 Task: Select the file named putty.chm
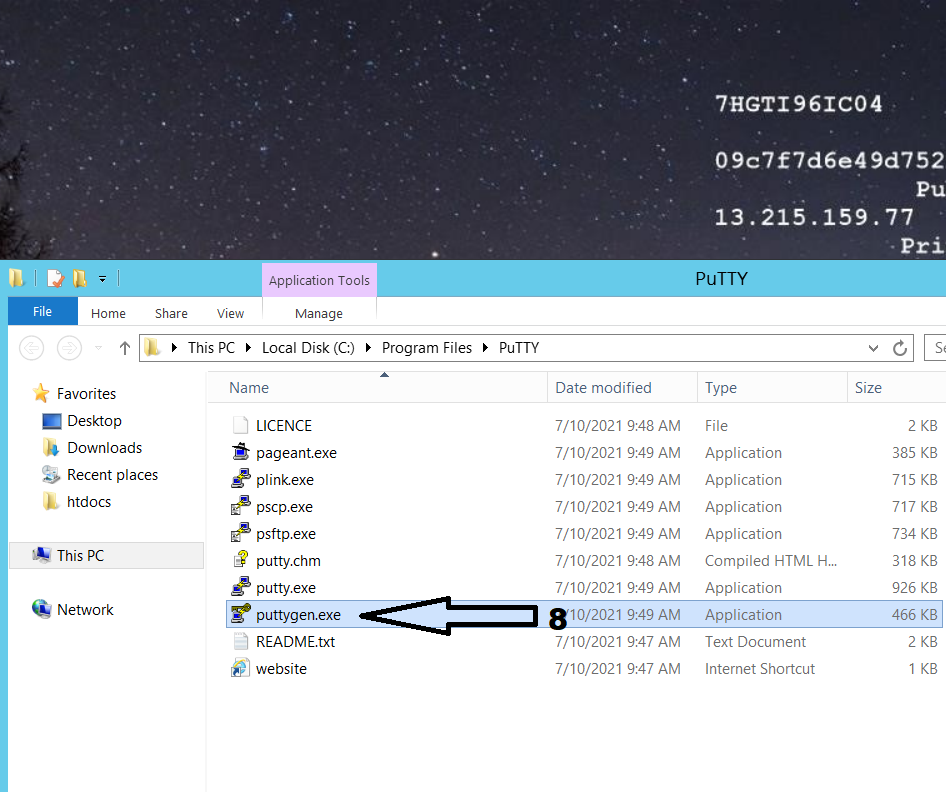288,561
